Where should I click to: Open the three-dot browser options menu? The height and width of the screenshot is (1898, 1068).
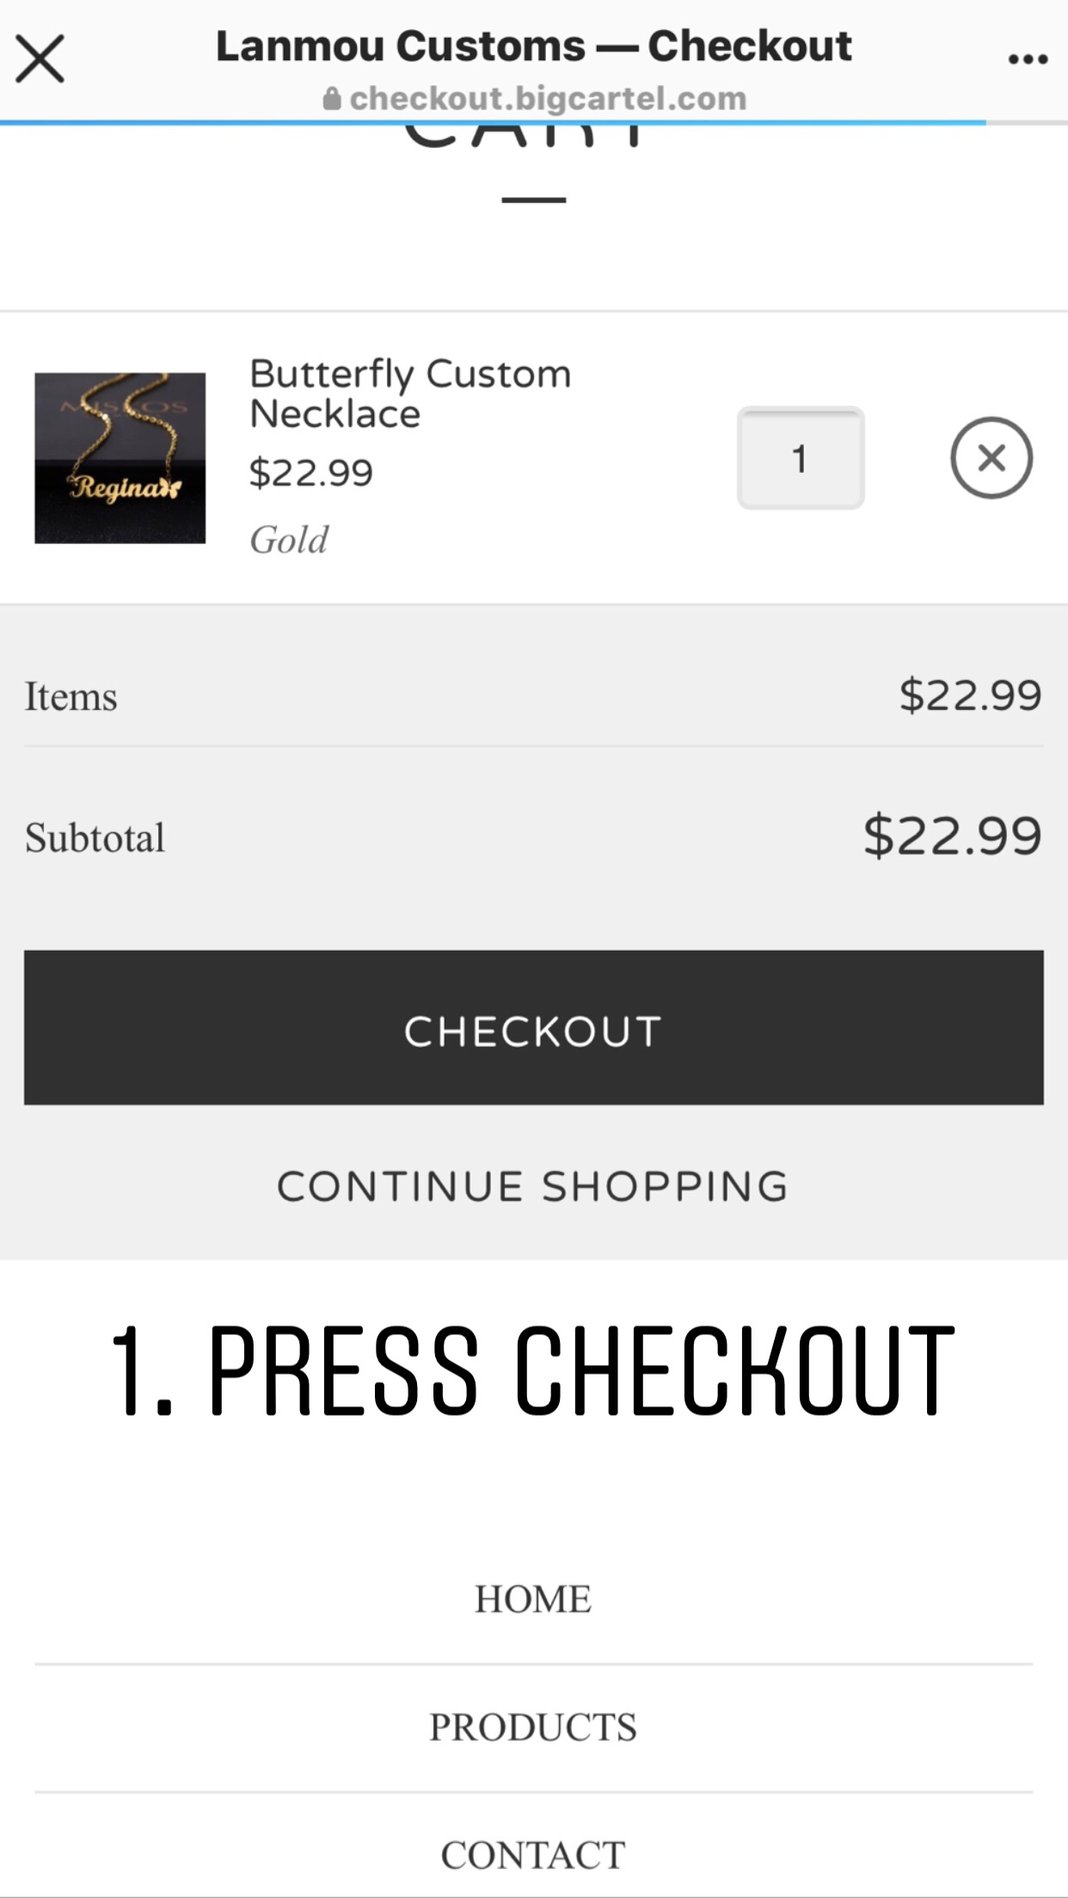(1027, 59)
